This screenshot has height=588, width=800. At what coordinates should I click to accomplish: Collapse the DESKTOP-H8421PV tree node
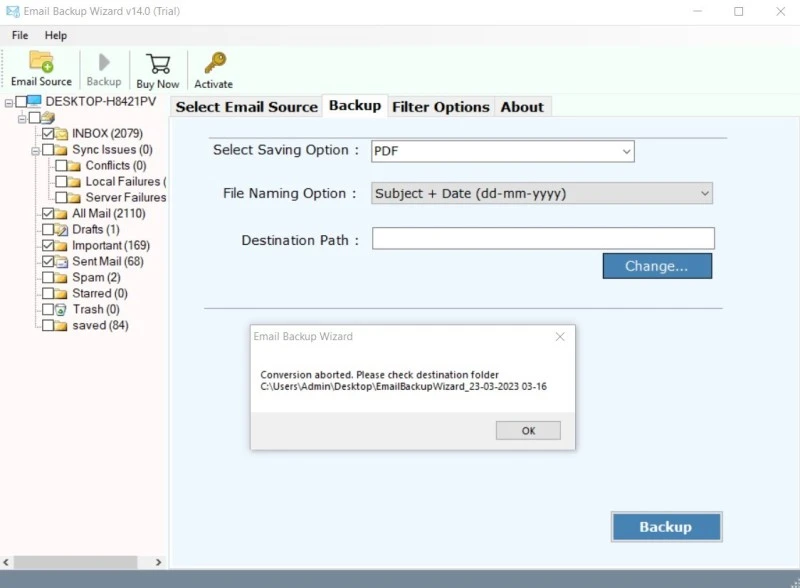pyautogui.click(x=9, y=103)
